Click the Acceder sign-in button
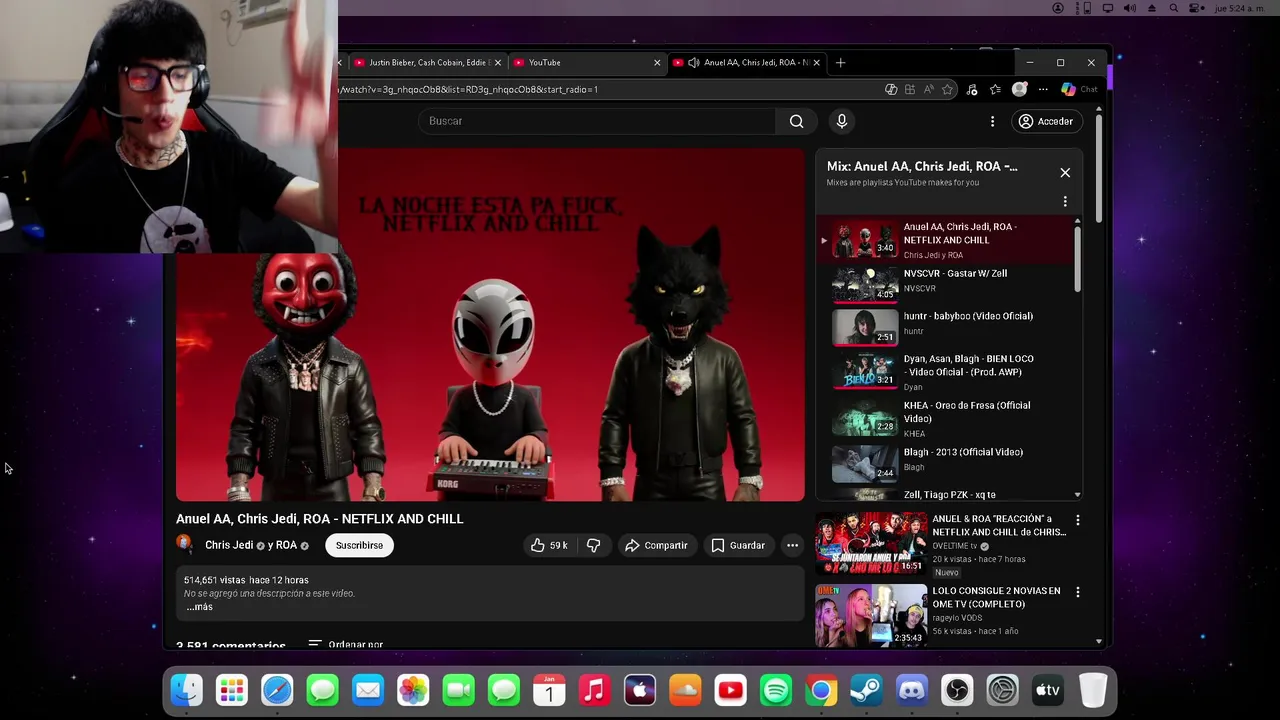 pyautogui.click(x=1046, y=121)
